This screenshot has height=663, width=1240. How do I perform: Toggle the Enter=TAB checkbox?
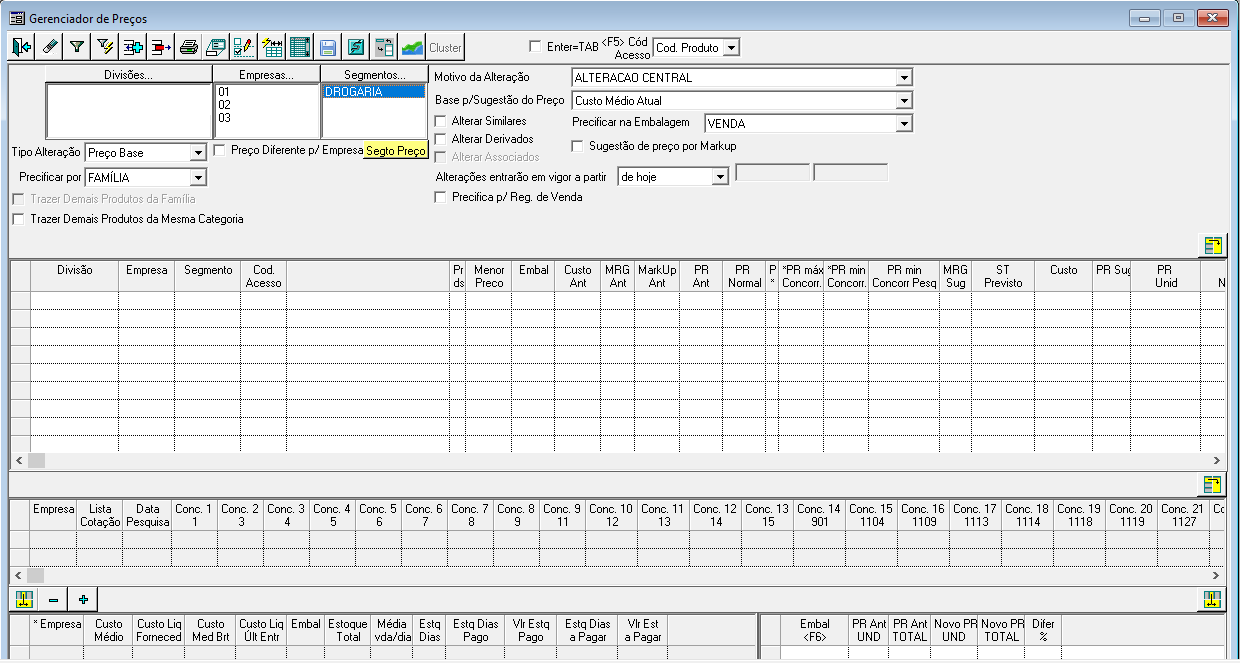pos(536,46)
